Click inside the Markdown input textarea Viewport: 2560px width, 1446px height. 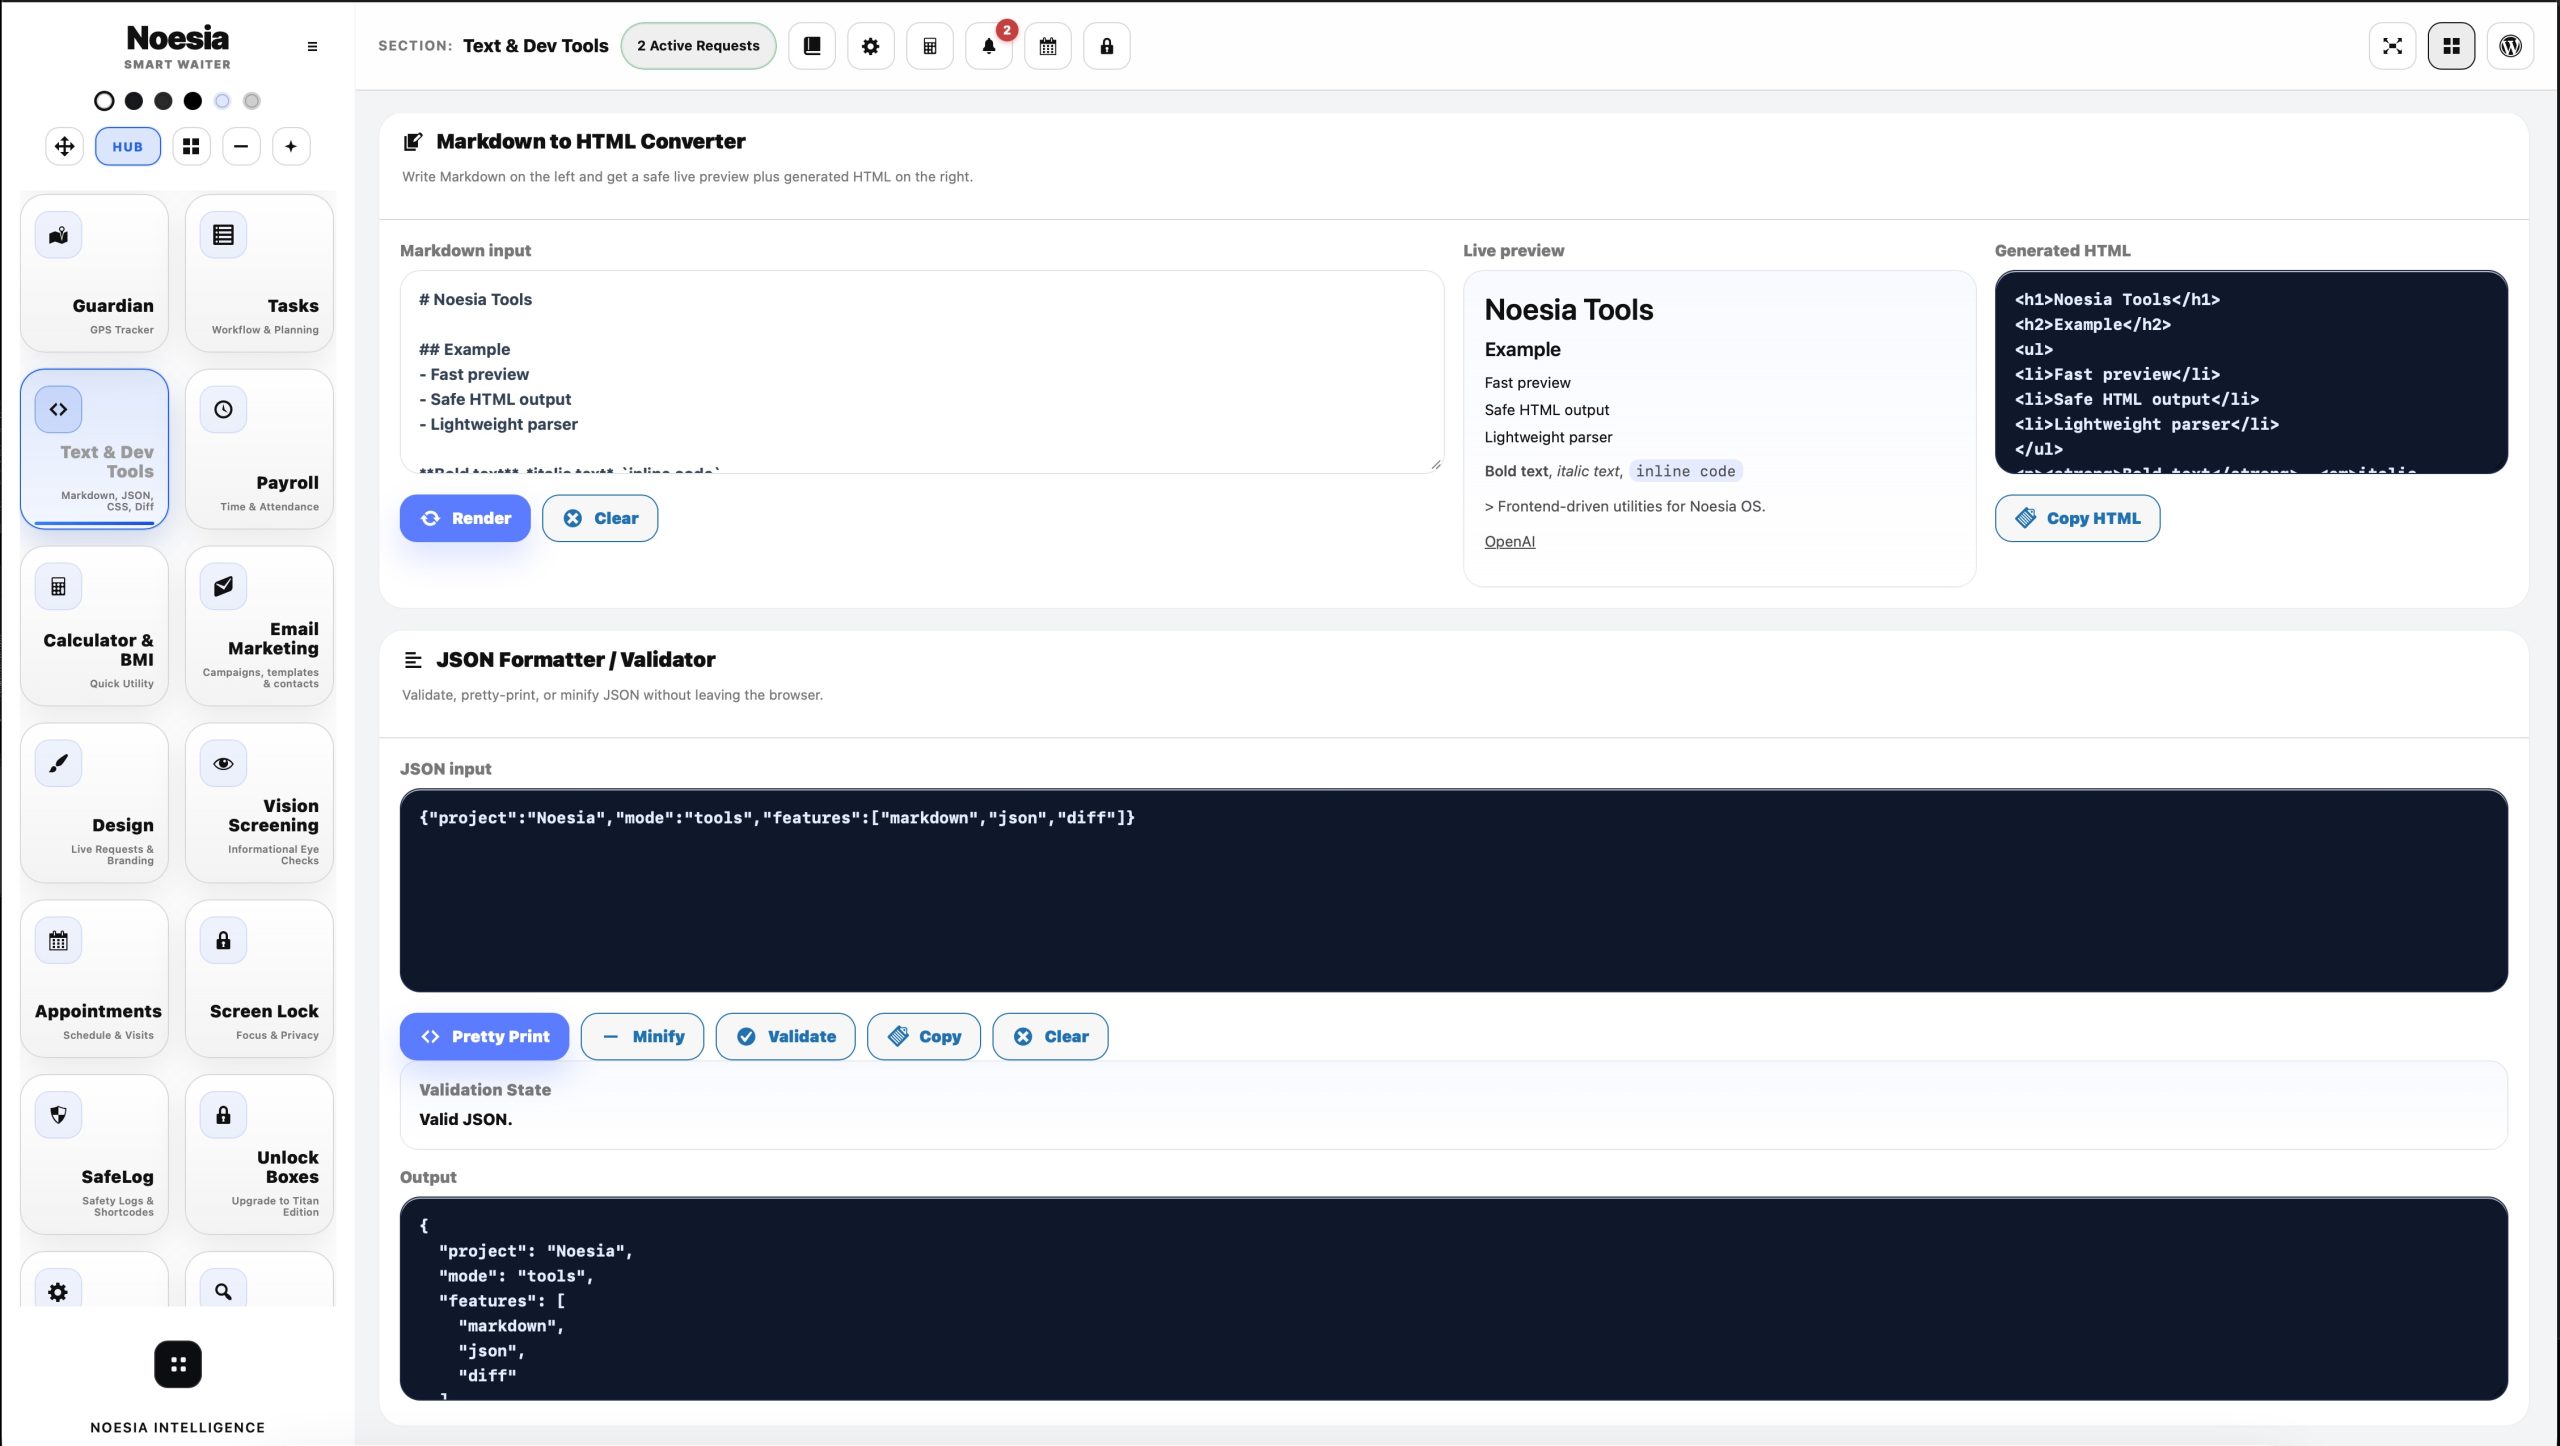pos(922,372)
